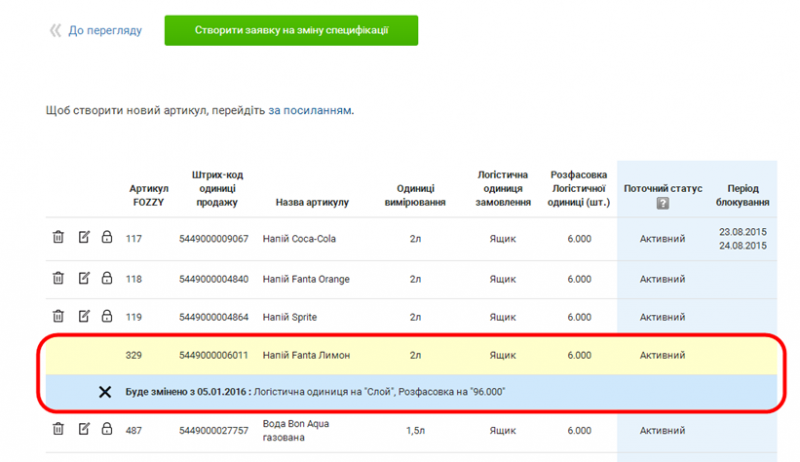800x462 pixels.
Task: Lock the Напій Sprite article
Action: point(106,317)
